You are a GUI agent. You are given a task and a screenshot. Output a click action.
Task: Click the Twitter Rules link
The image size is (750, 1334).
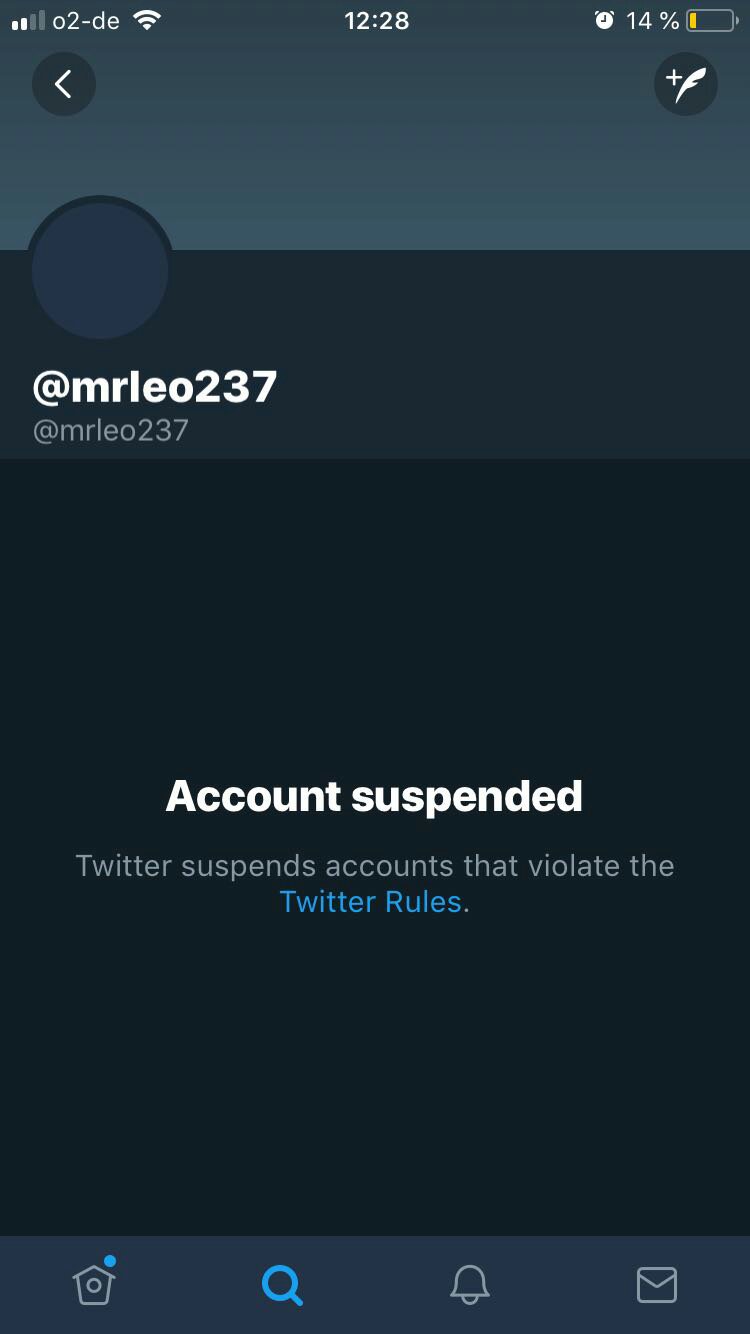[370, 901]
